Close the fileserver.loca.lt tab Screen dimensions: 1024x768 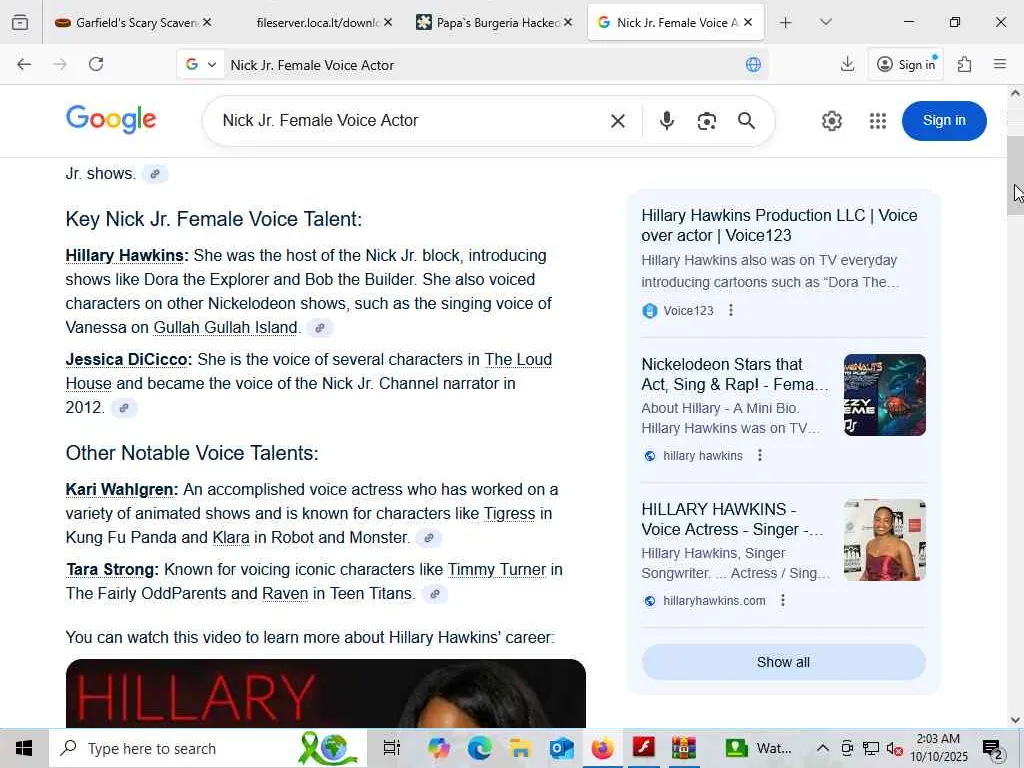(x=388, y=22)
